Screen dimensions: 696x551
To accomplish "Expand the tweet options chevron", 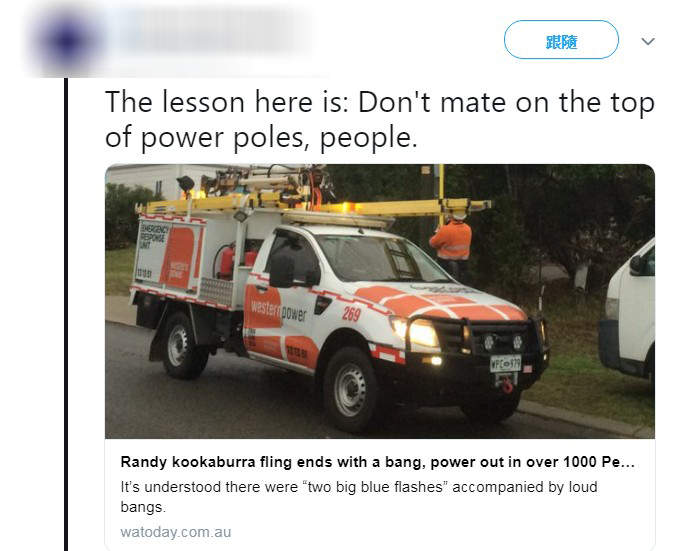I will point(648,41).
